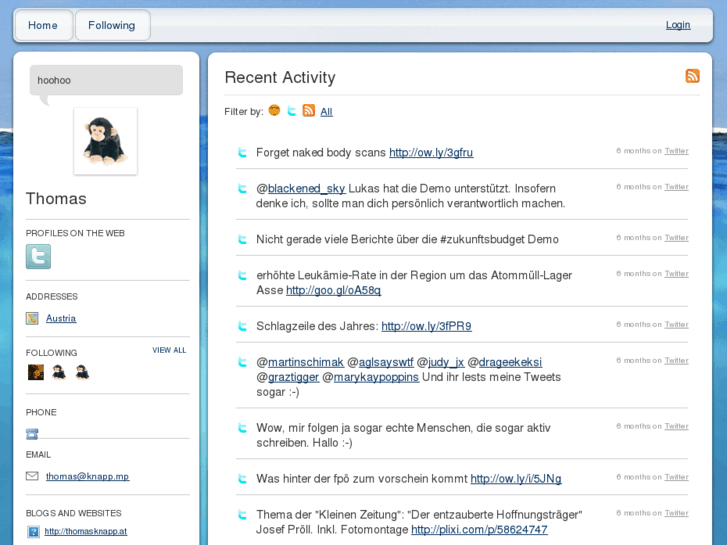Click the map icon beside Austria

pyautogui.click(x=32, y=318)
